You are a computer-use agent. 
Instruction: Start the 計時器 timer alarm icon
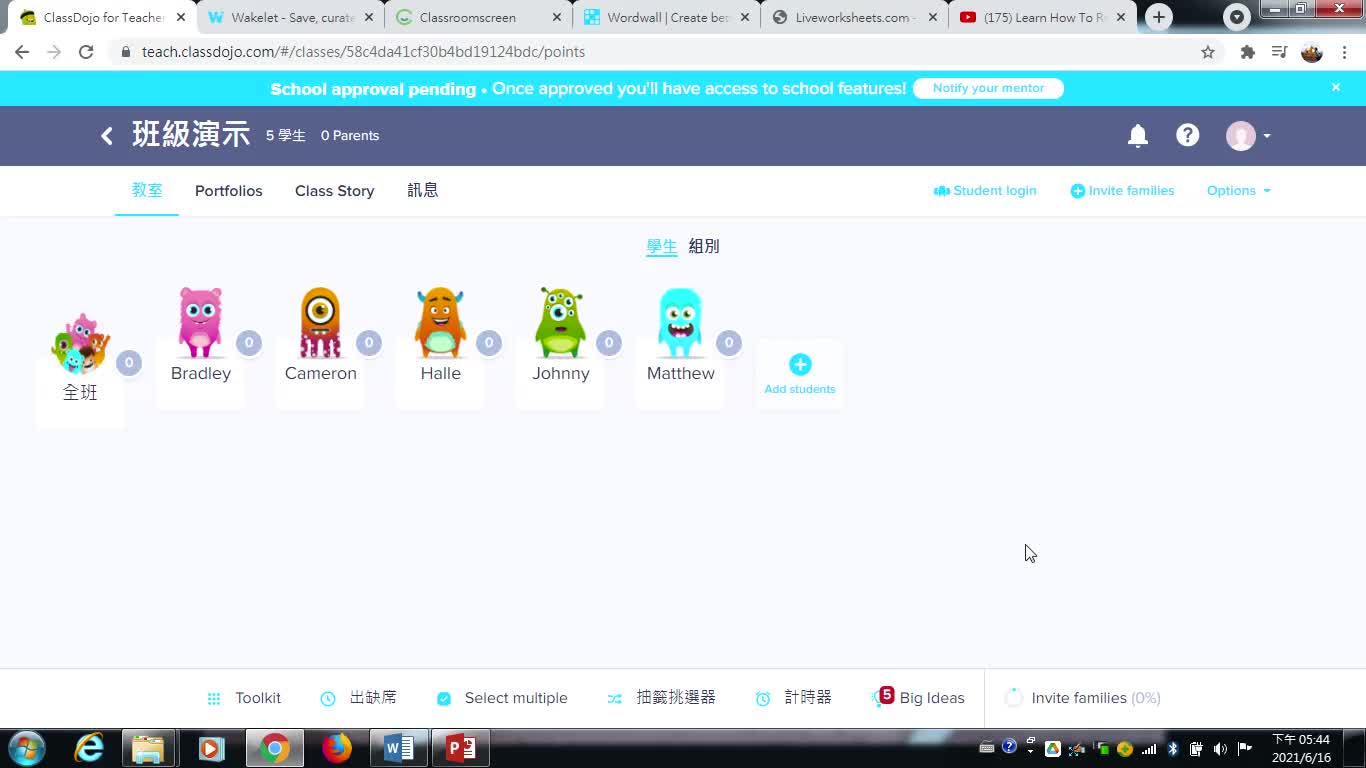coord(763,699)
